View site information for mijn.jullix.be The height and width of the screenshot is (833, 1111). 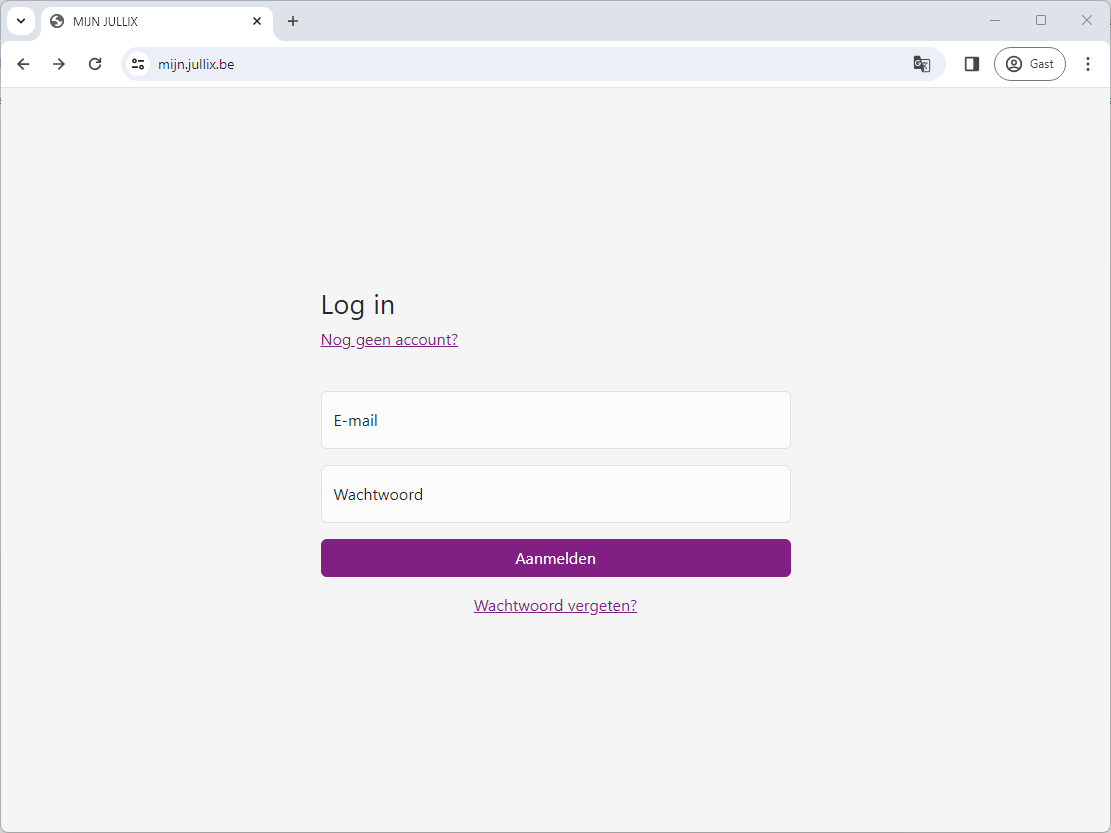click(x=138, y=64)
